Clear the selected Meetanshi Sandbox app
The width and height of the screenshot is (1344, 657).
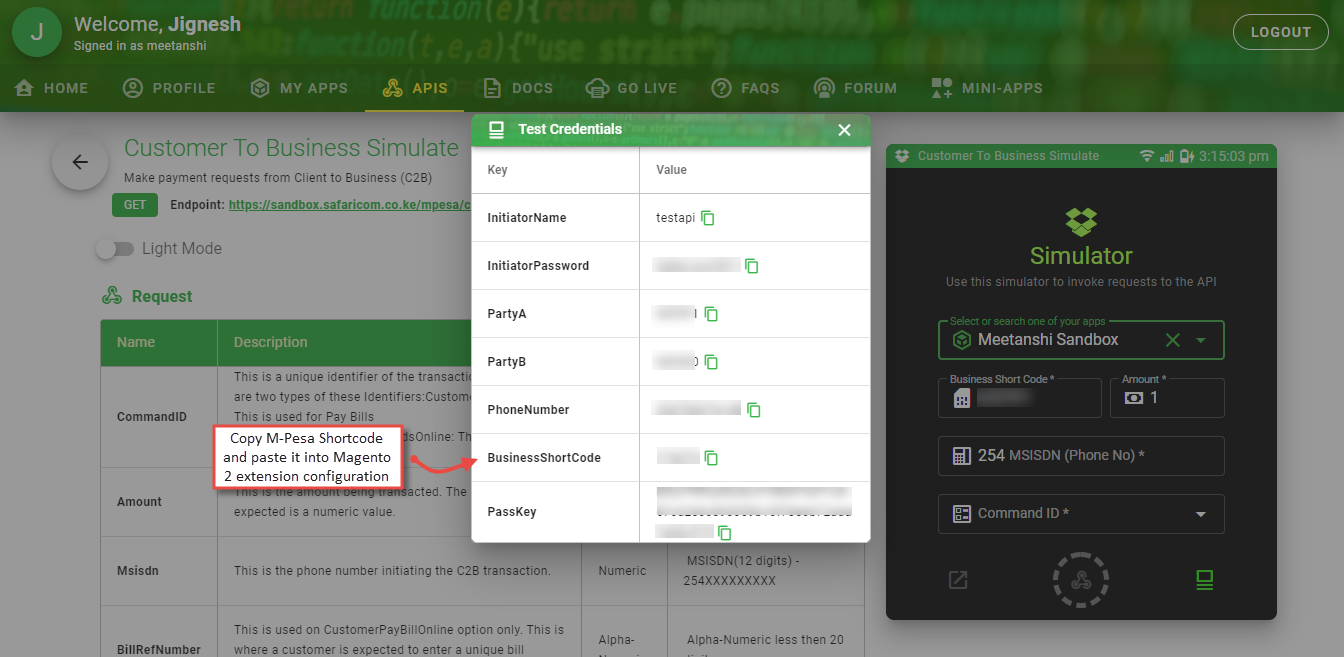[1173, 340]
